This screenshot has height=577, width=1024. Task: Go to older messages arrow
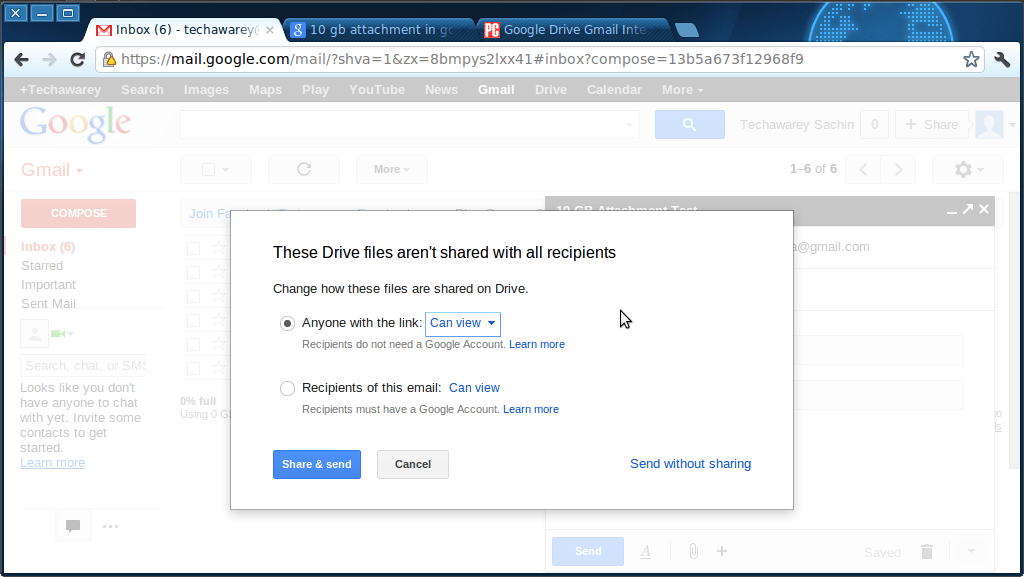click(898, 170)
